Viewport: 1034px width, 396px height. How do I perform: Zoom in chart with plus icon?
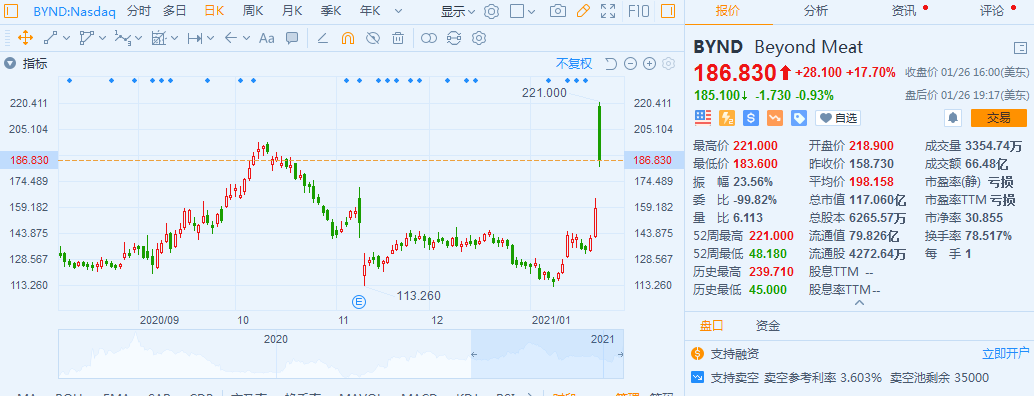click(650, 64)
